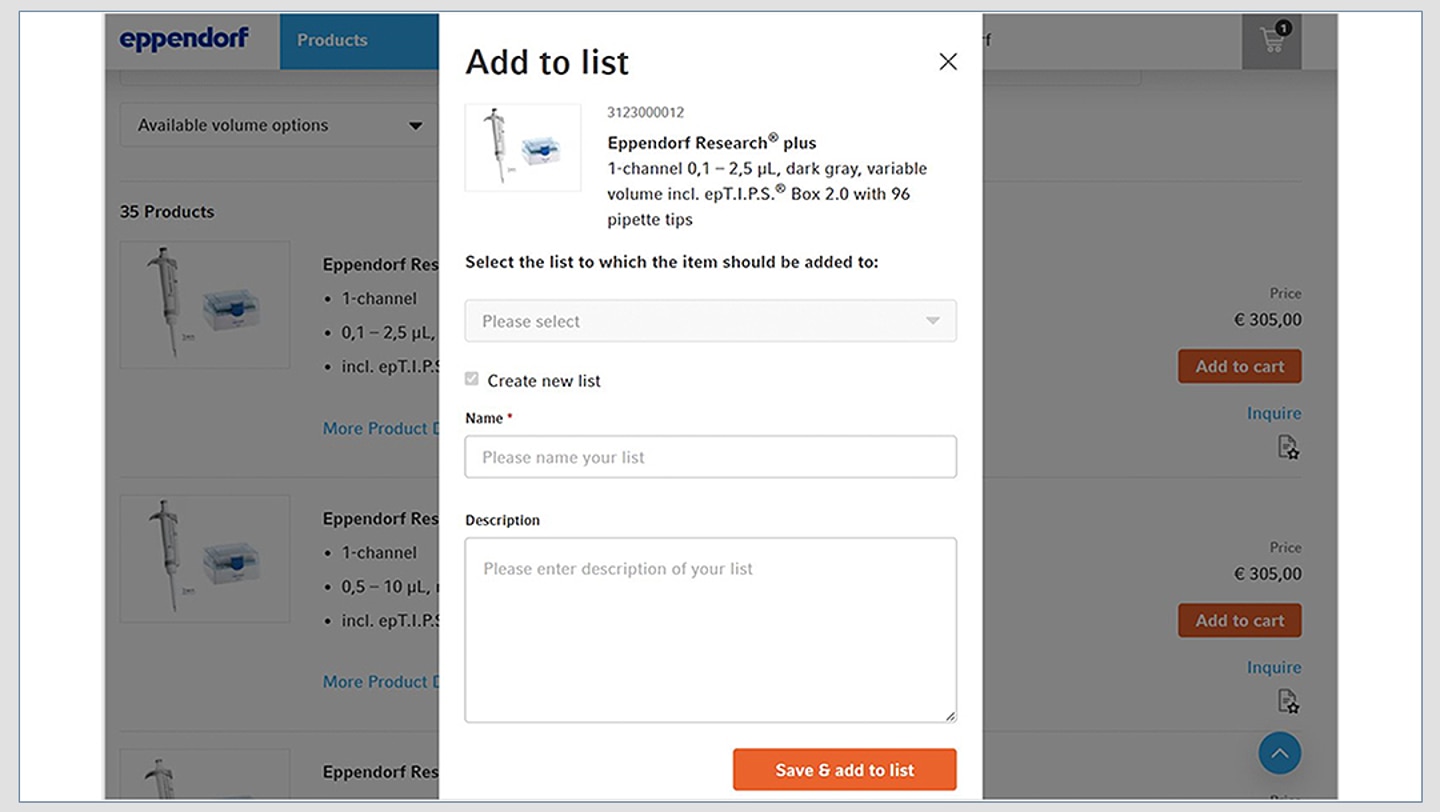Viewport: 1440px width, 812px height.
Task: Toggle the Create new list checkbox
Action: click(x=472, y=379)
